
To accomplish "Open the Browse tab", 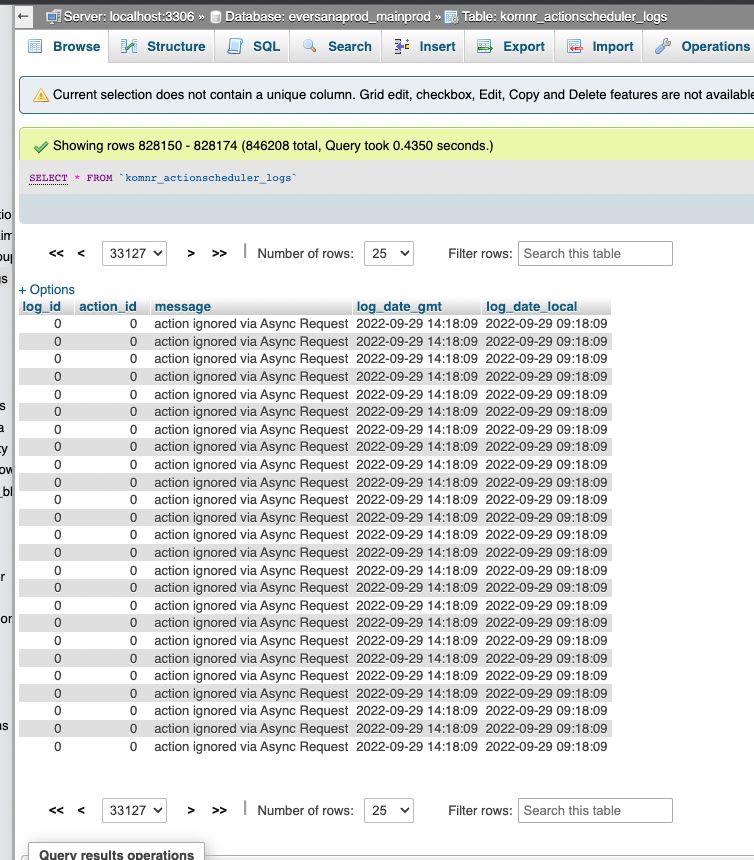I will pos(64,47).
